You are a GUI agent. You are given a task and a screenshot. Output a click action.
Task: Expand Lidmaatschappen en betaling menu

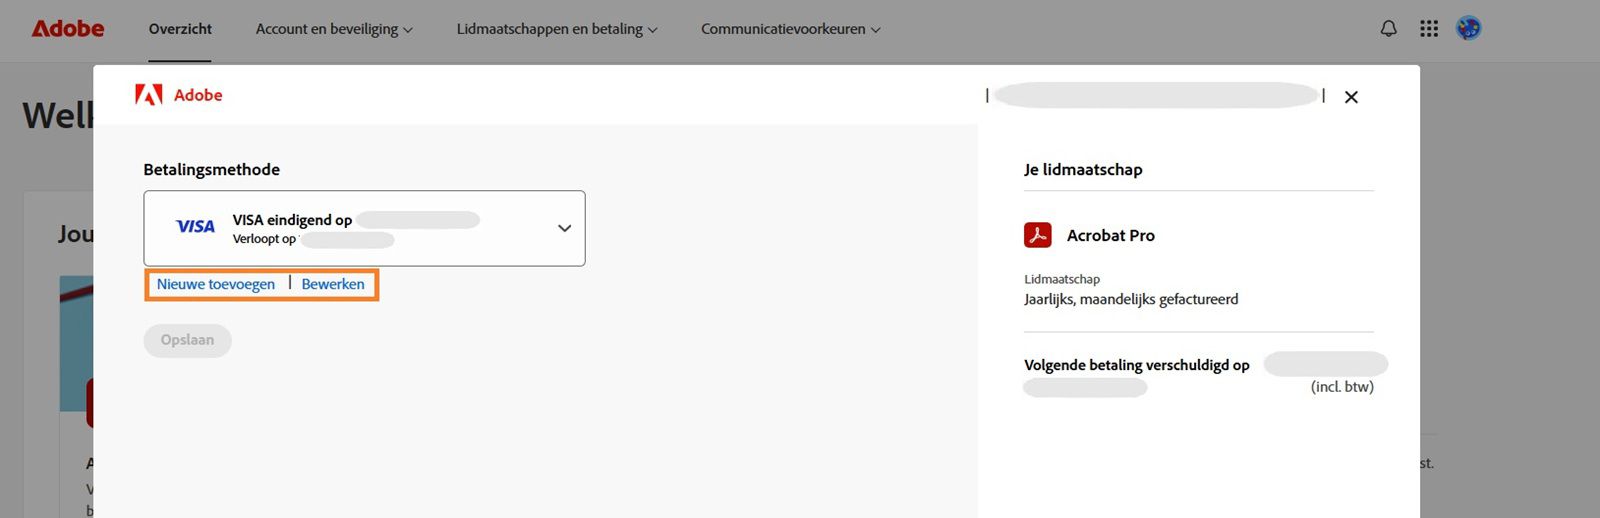557,29
